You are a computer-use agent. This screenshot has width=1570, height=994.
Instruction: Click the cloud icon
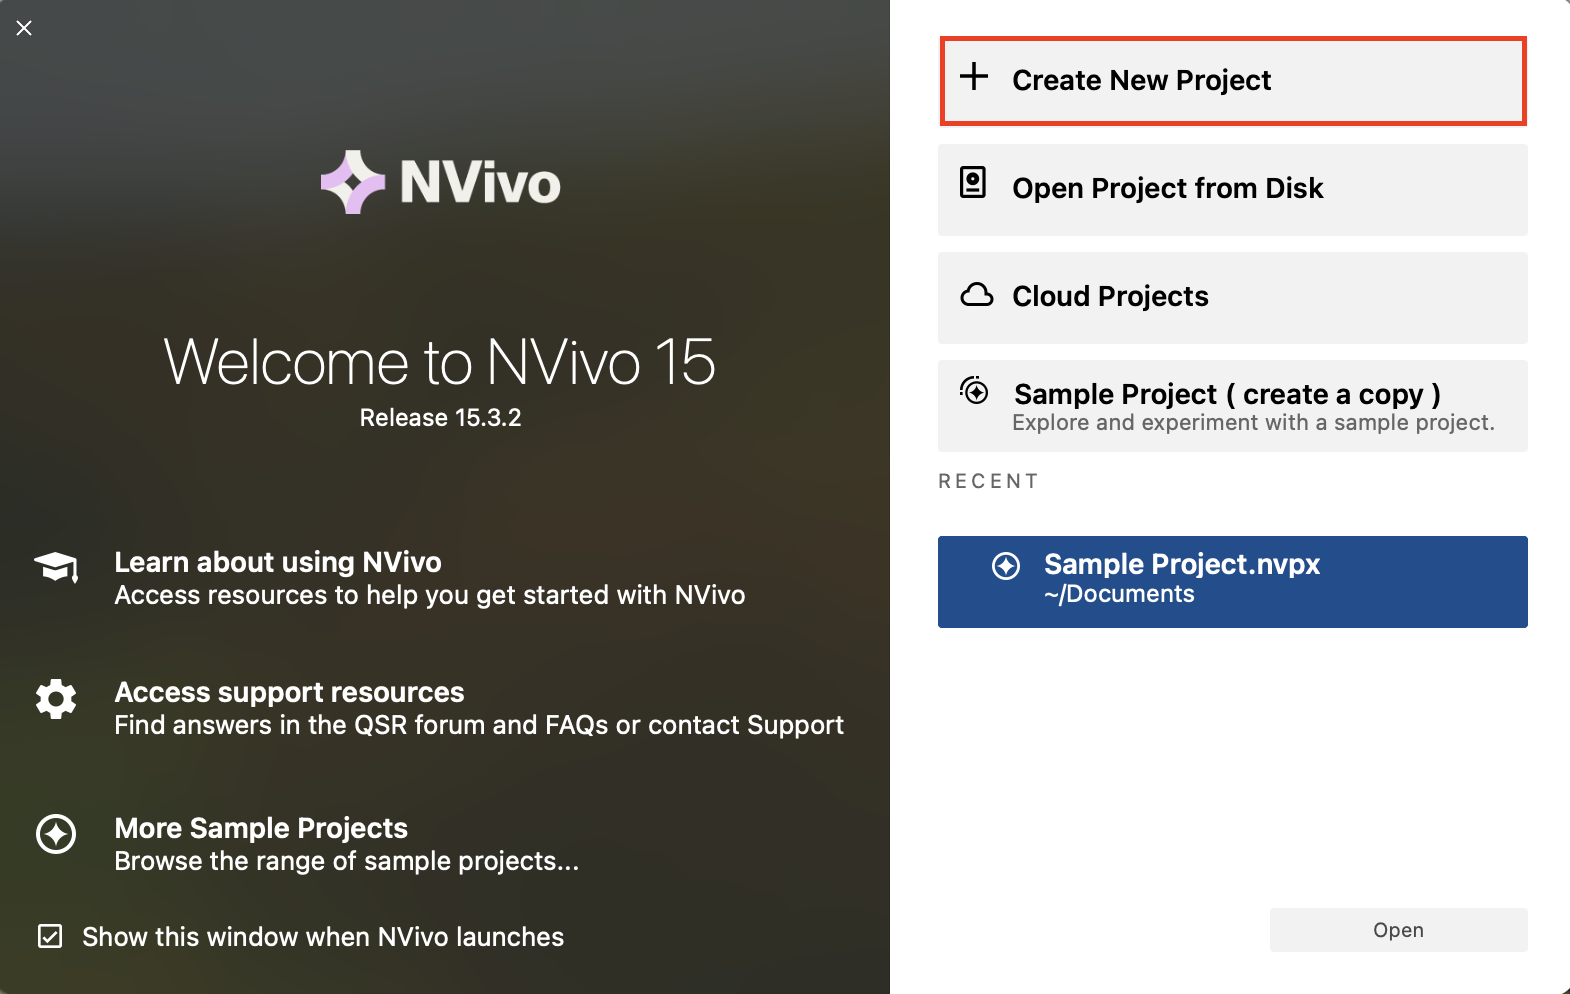(977, 294)
